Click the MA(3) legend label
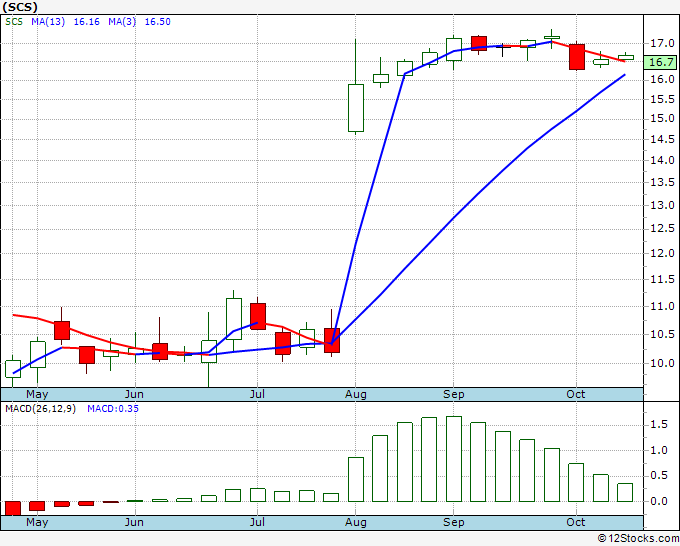This screenshot has width=680, height=546. [x=122, y=22]
